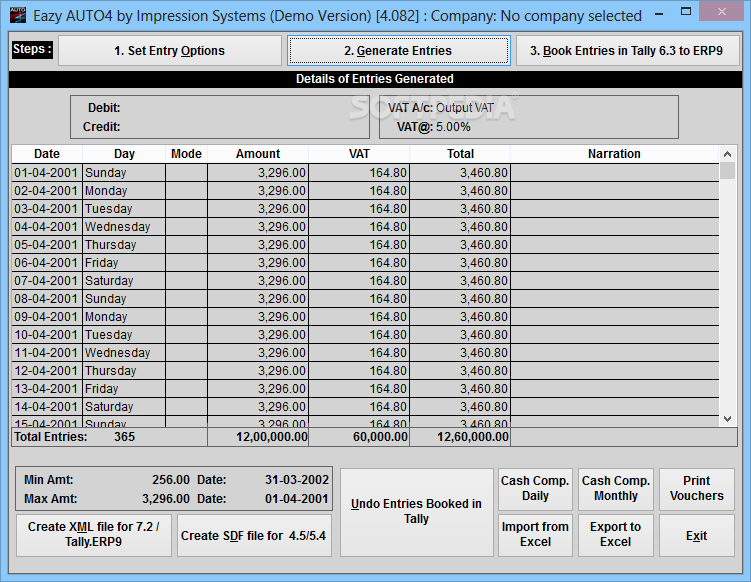Click the Exit button
This screenshot has height=582, width=751.
pyautogui.click(x=696, y=535)
